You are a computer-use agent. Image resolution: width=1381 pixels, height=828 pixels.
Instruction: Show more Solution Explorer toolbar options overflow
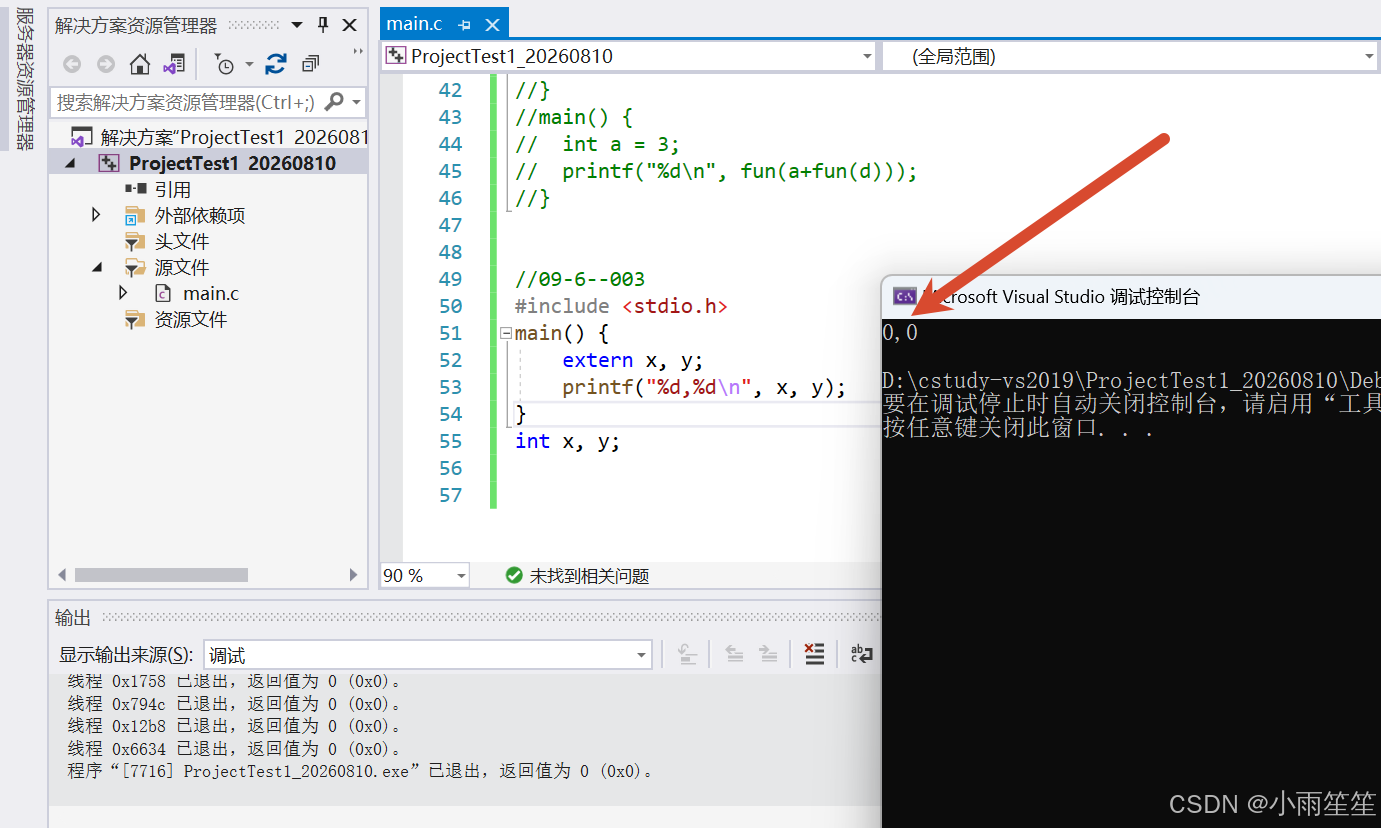(x=358, y=52)
